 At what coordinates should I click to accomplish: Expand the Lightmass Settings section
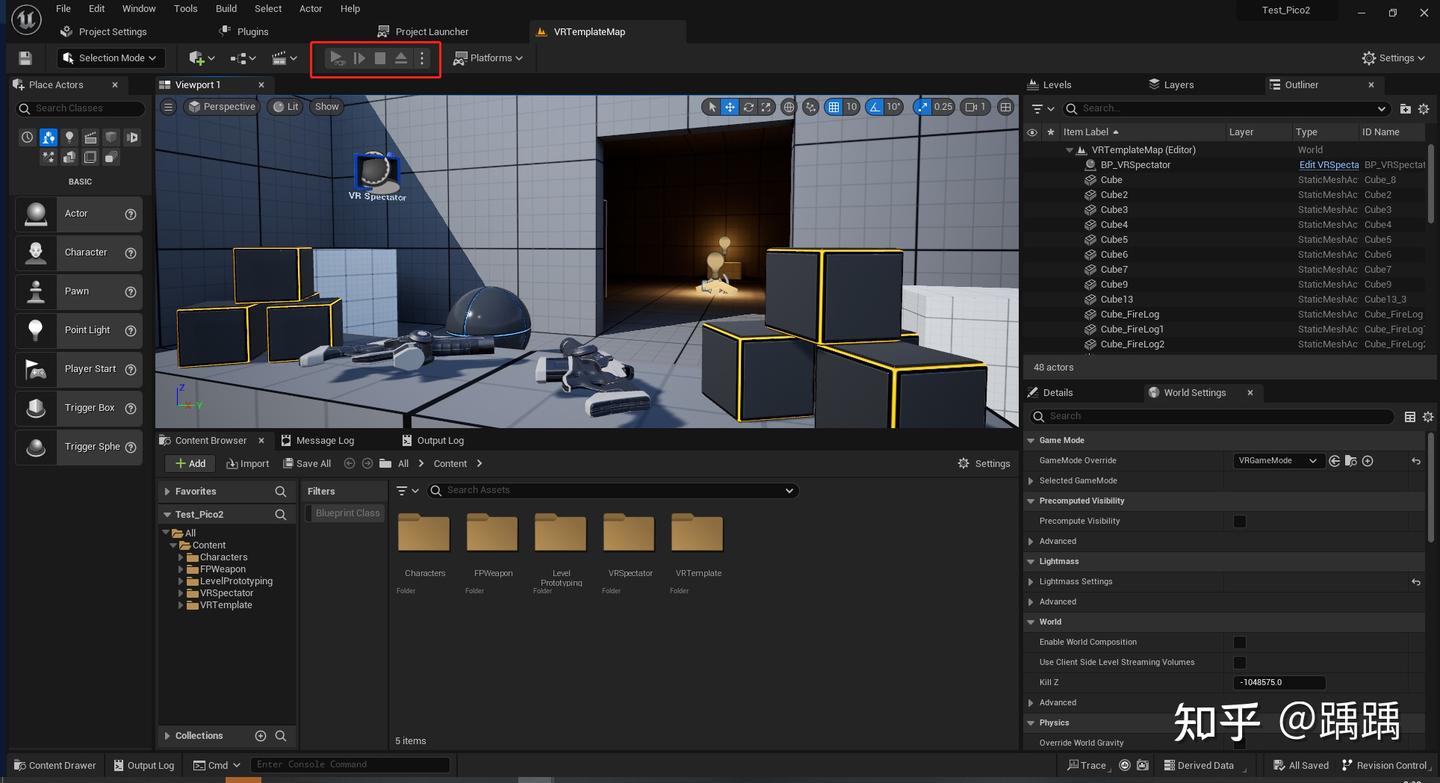click(x=1031, y=582)
